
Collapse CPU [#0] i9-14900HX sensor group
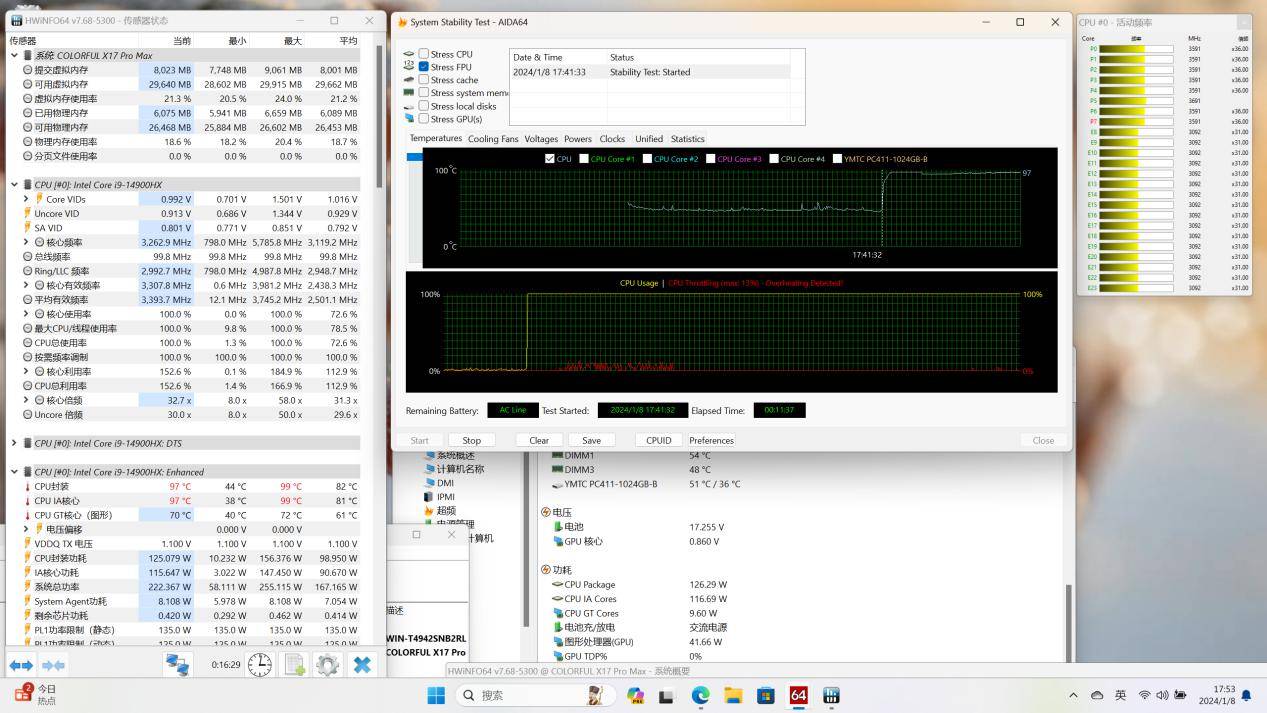[14, 185]
